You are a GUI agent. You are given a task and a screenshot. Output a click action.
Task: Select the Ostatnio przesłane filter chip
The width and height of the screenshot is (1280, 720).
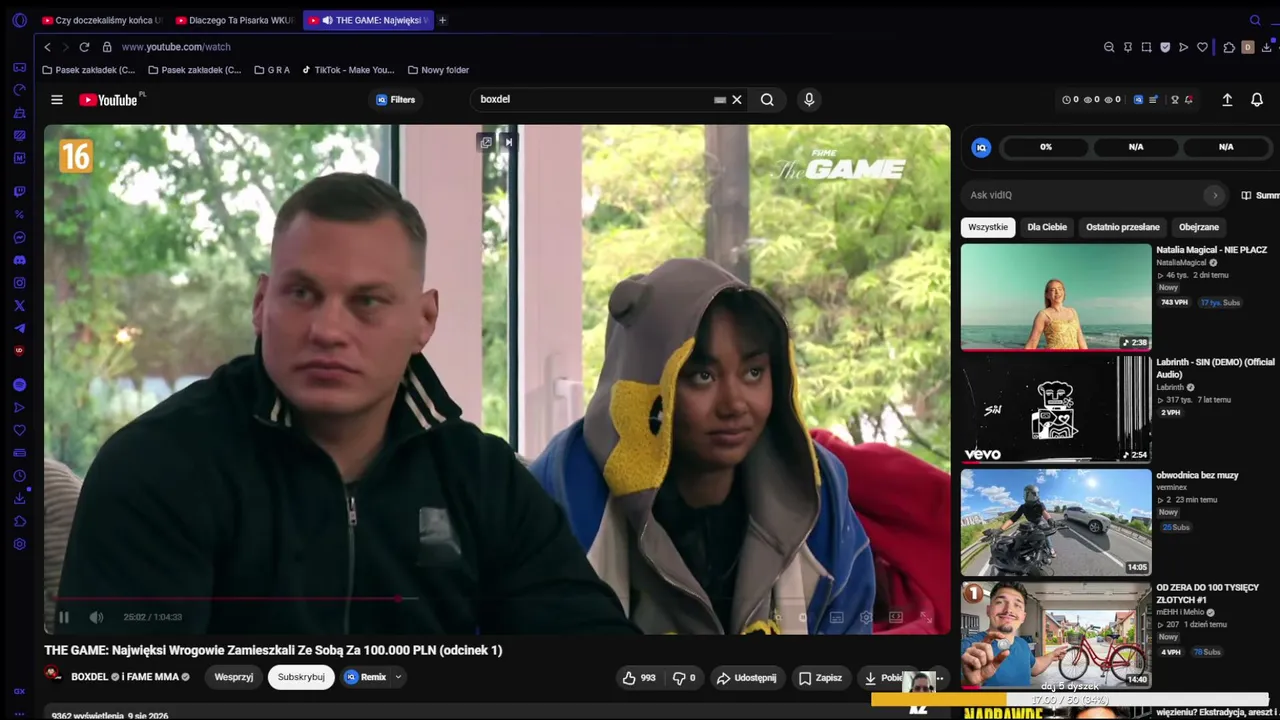(1123, 227)
